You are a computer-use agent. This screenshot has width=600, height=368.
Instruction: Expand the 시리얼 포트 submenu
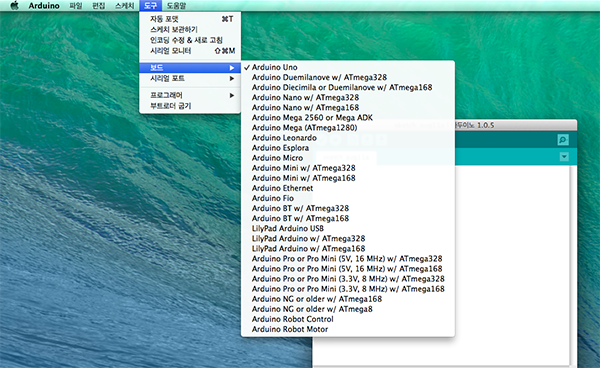(x=190, y=78)
